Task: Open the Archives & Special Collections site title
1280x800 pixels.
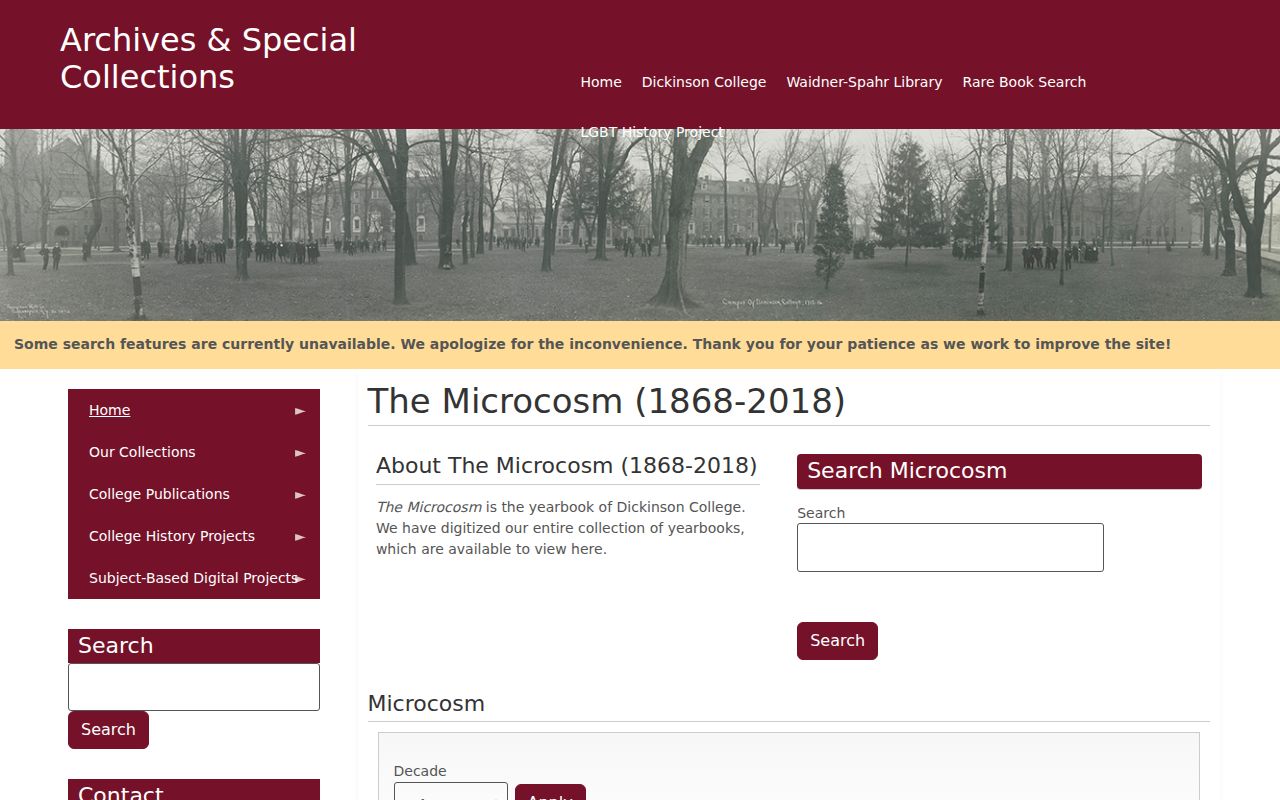Action: point(208,58)
